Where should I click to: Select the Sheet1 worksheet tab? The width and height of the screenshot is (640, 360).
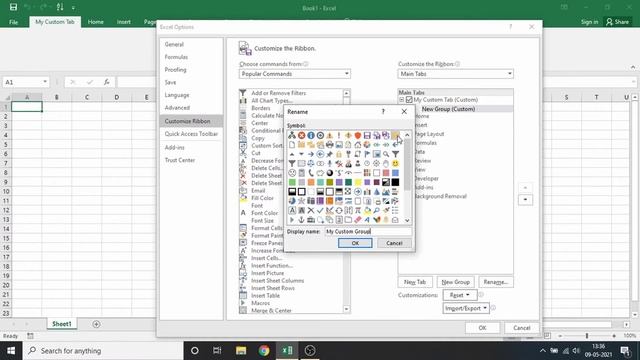click(x=62, y=324)
